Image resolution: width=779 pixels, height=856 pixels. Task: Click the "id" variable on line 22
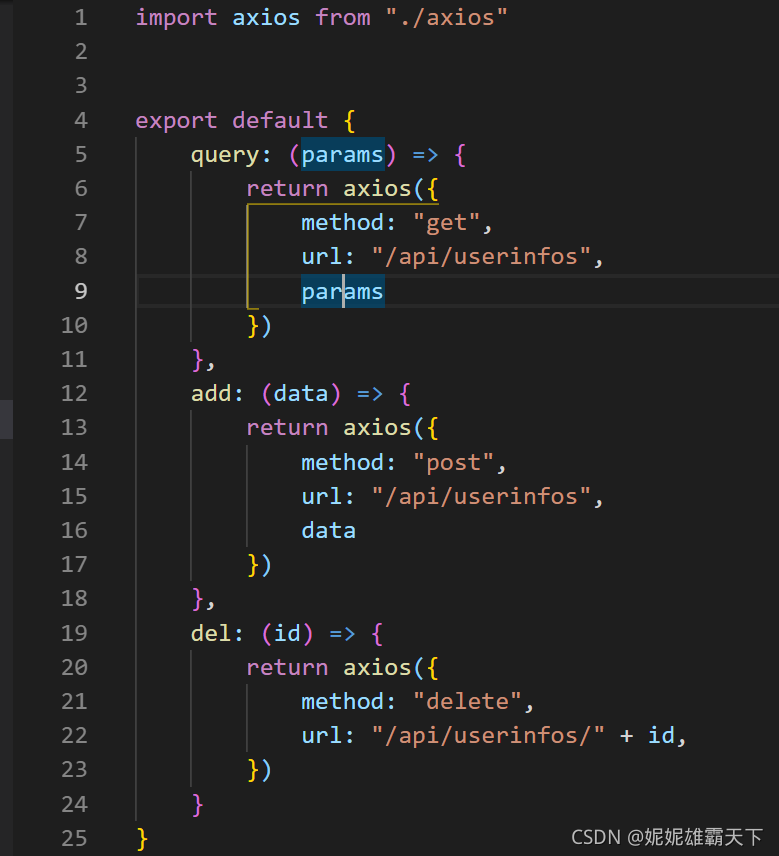(x=662, y=735)
